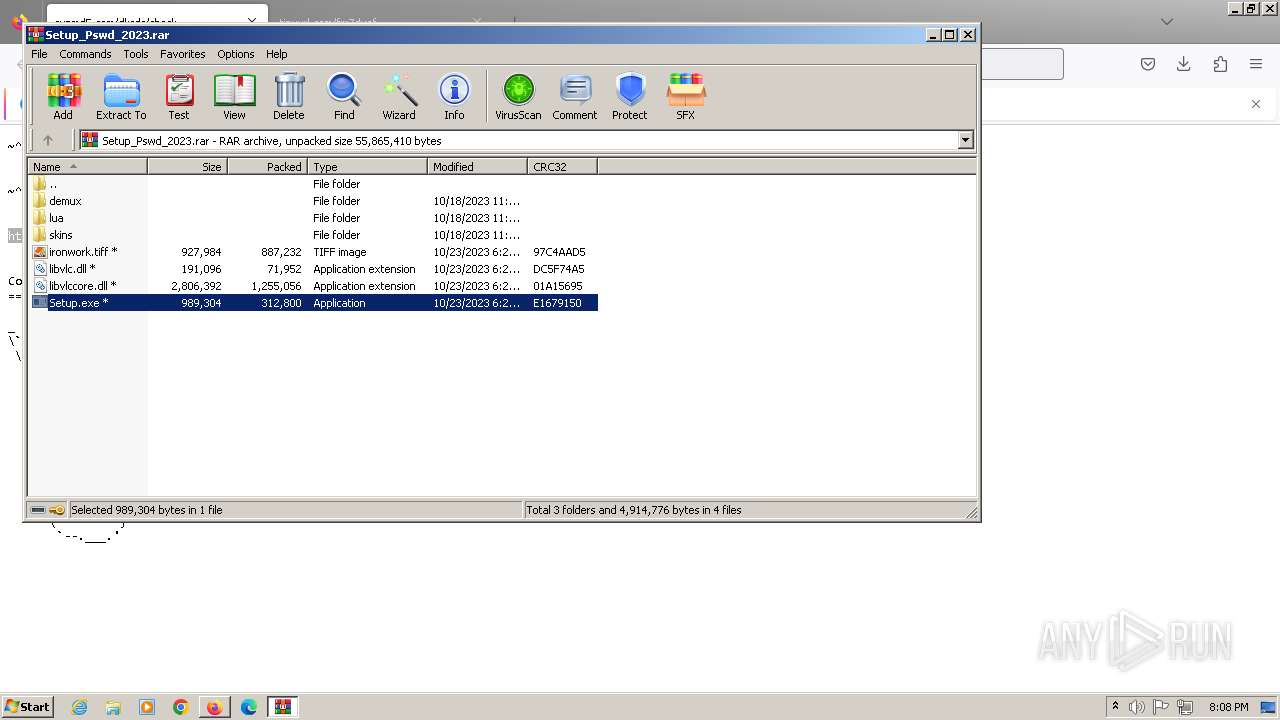The width and height of the screenshot is (1280, 720).
Task: Open Firefox extensions puzzle icon
Action: tap(1220, 64)
